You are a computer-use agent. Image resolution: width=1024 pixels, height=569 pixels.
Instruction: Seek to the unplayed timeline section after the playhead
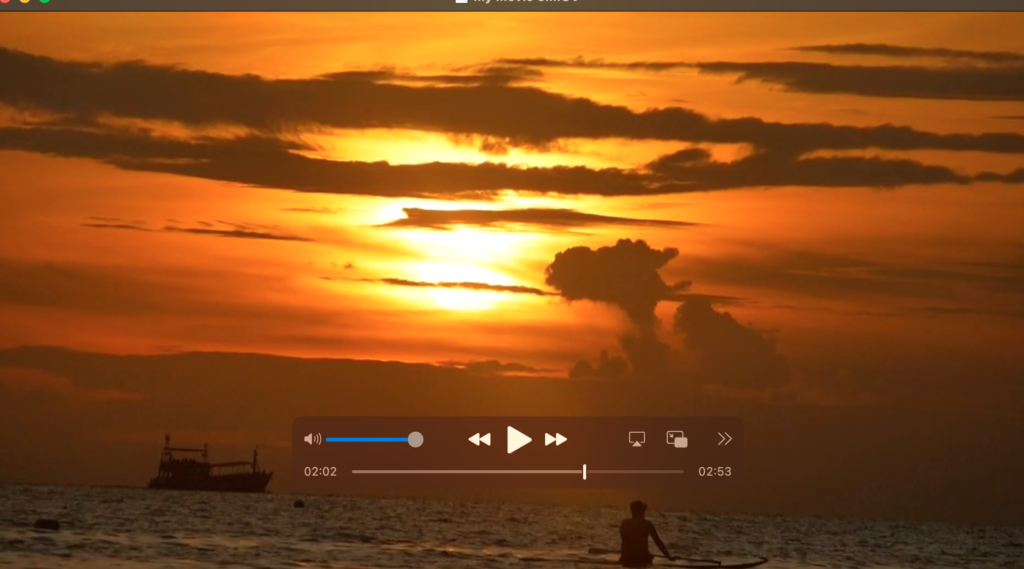(x=635, y=471)
